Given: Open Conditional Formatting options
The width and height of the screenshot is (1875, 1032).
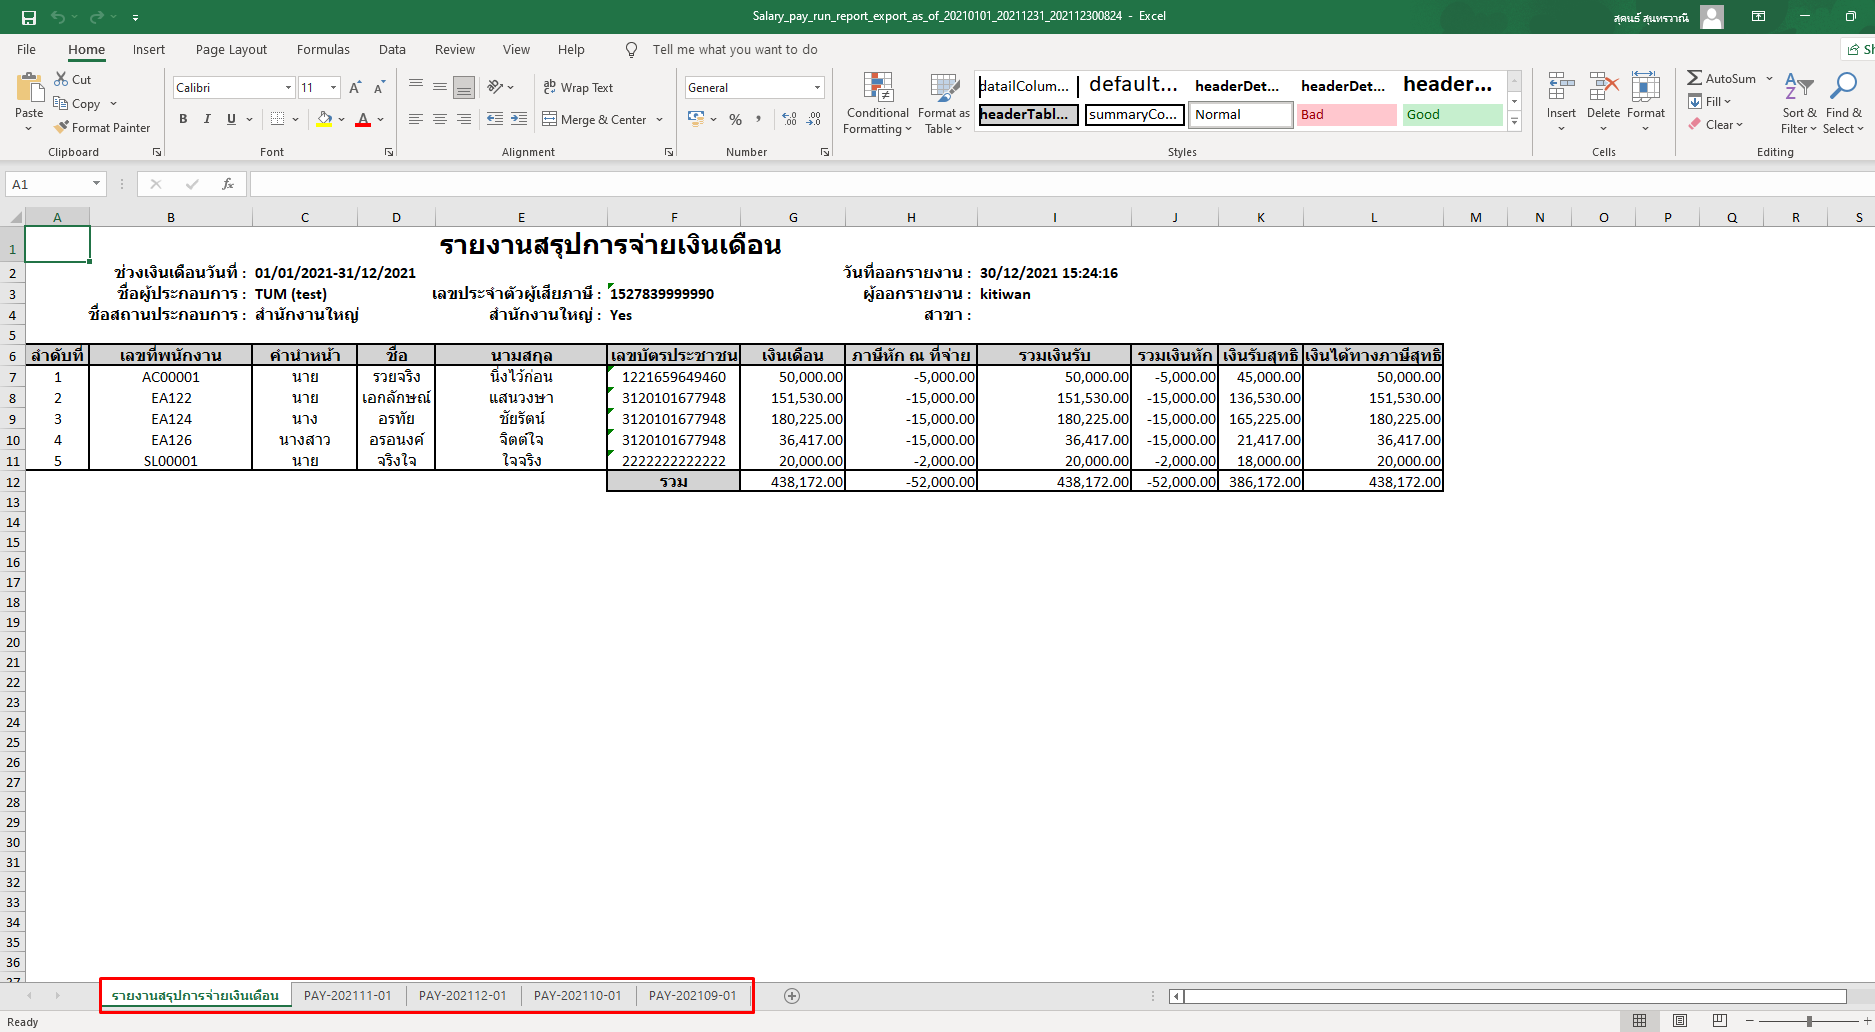Looking at the screenshot, I should coord(877,103).
